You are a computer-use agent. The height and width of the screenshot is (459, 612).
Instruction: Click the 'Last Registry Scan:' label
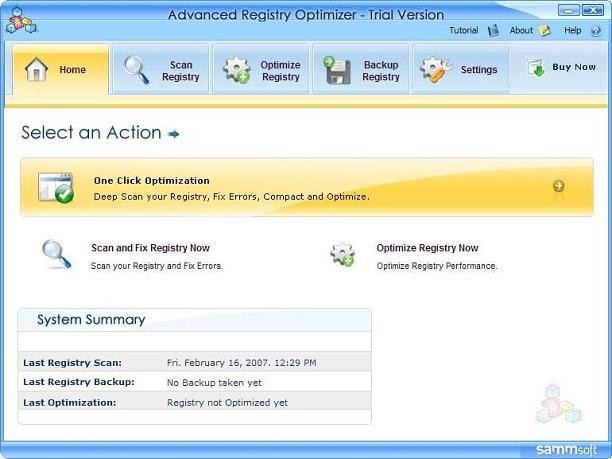[x=73, y=363]
